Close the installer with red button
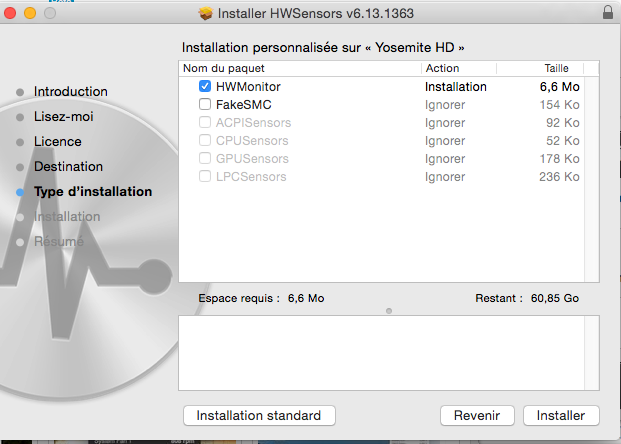621x444 pixels. [10, 13]
